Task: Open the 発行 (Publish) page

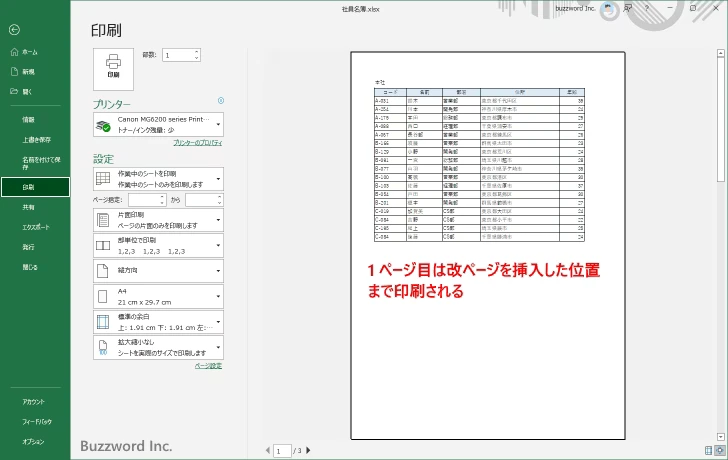Action: tap(28, 247)
